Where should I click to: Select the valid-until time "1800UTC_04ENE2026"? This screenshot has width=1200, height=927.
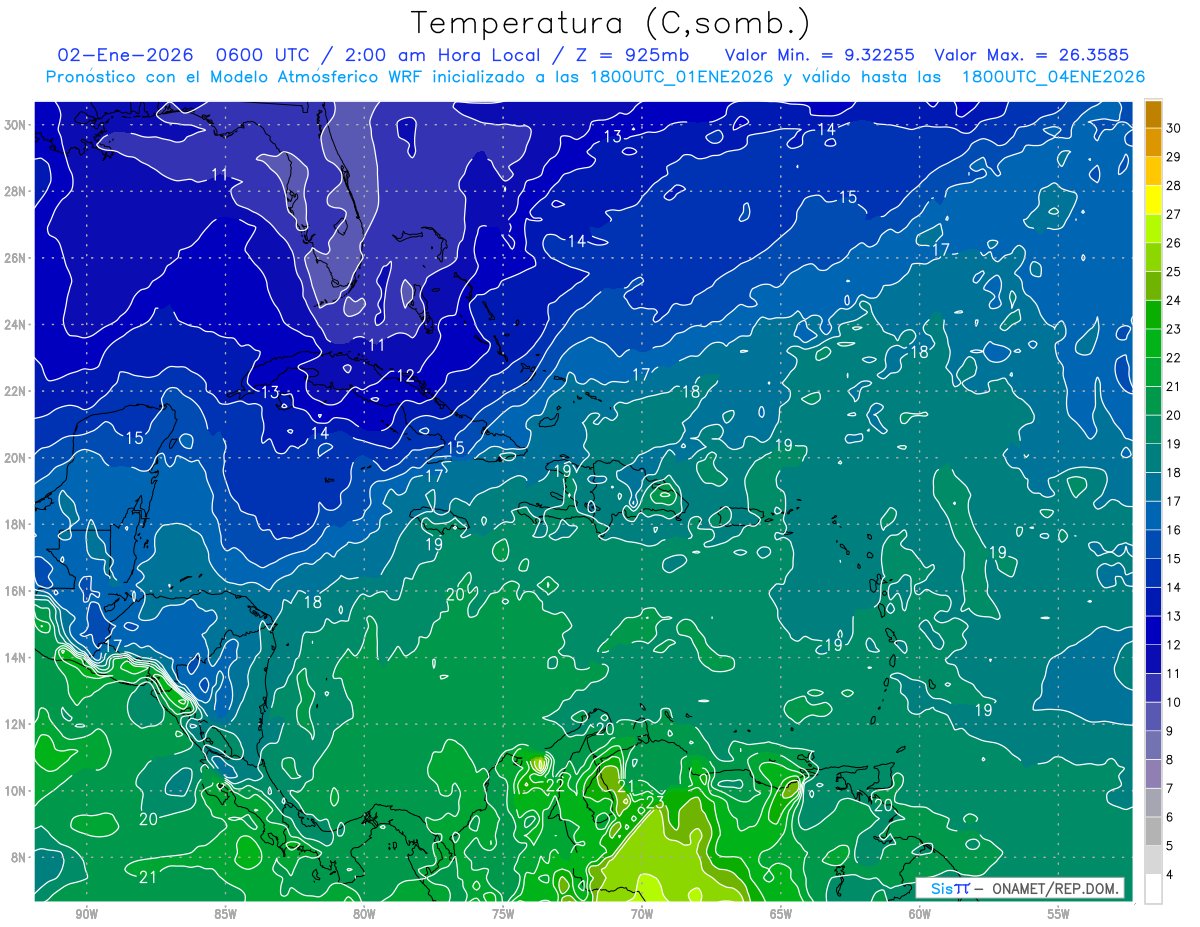[1052, 77]
